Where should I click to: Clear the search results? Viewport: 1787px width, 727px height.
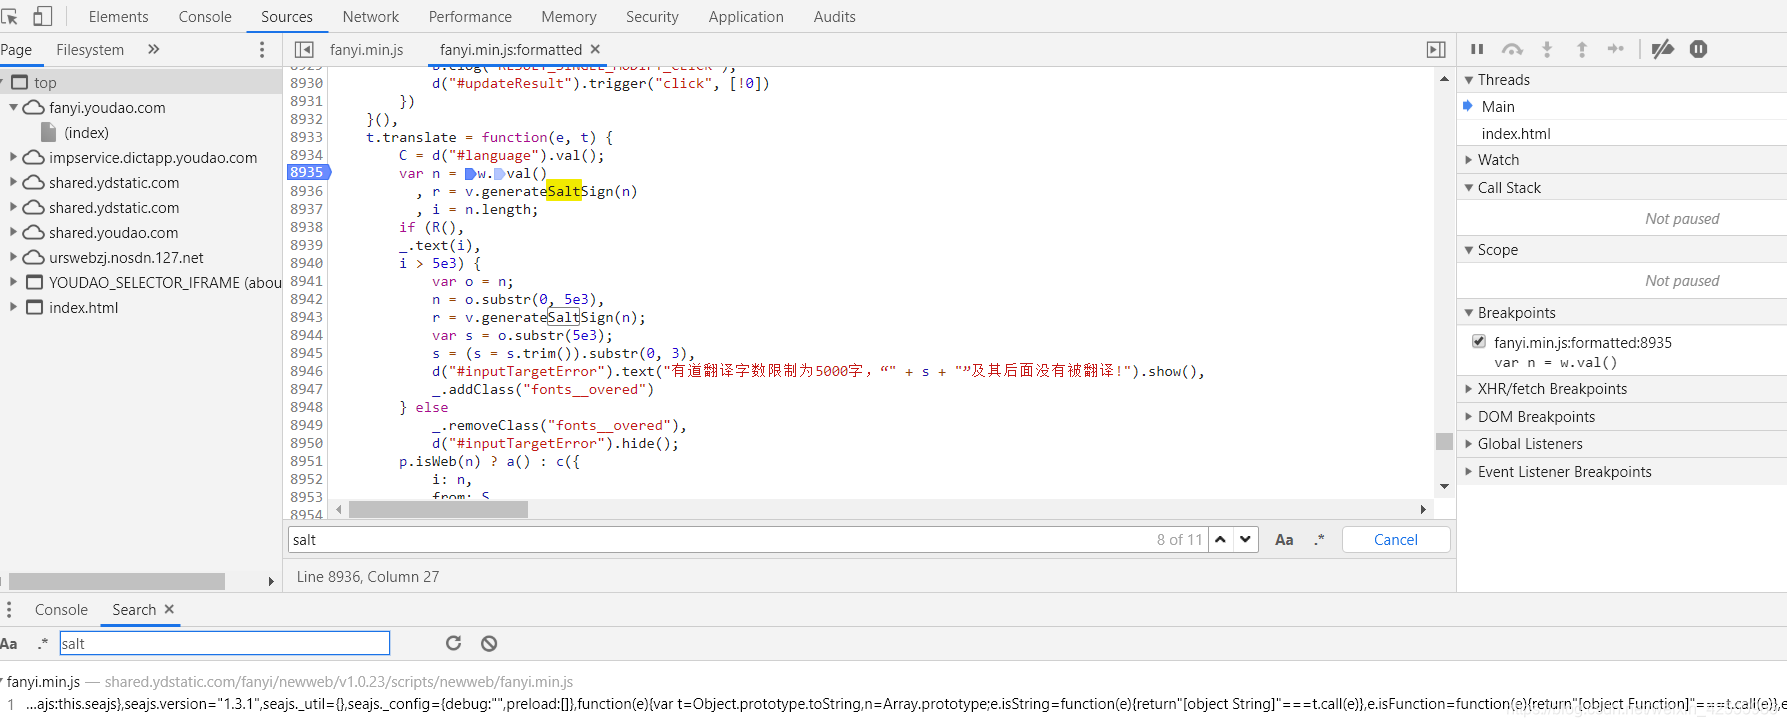489,643
